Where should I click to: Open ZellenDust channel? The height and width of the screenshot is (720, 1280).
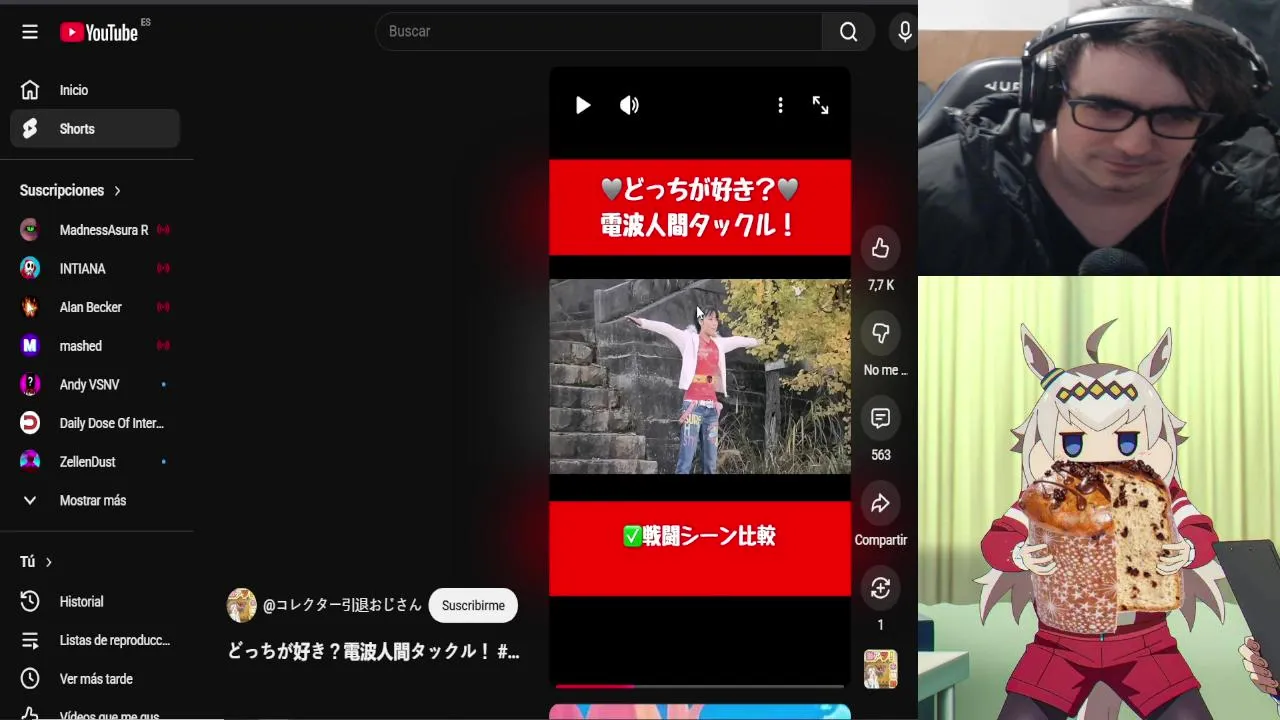coord(95,462)
